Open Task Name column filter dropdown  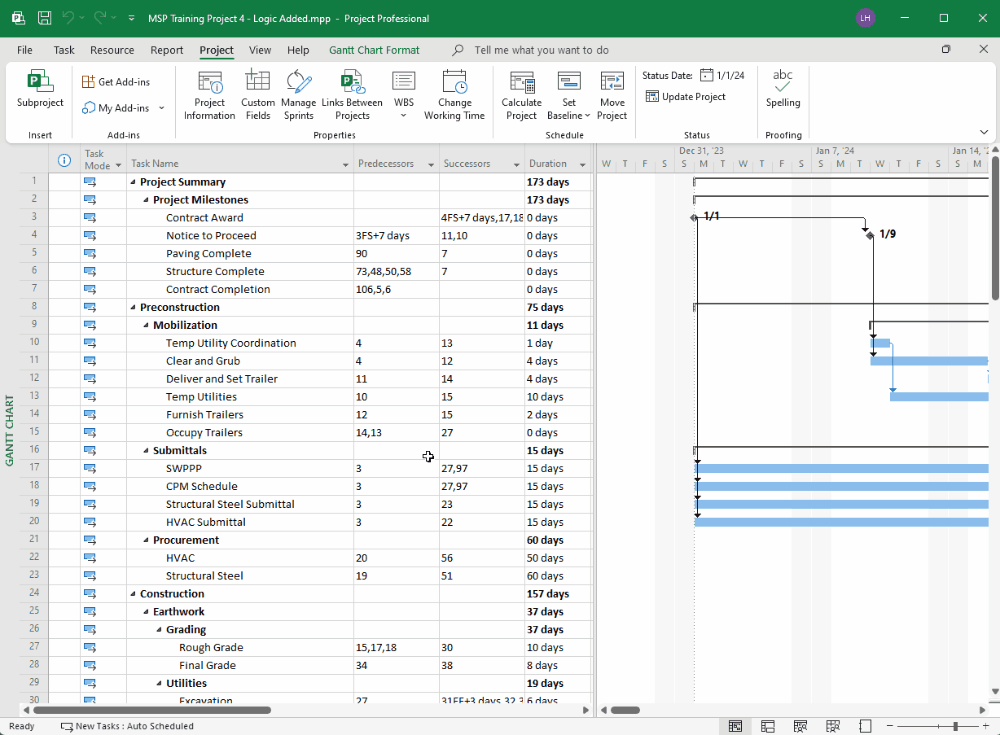(346, 165)
